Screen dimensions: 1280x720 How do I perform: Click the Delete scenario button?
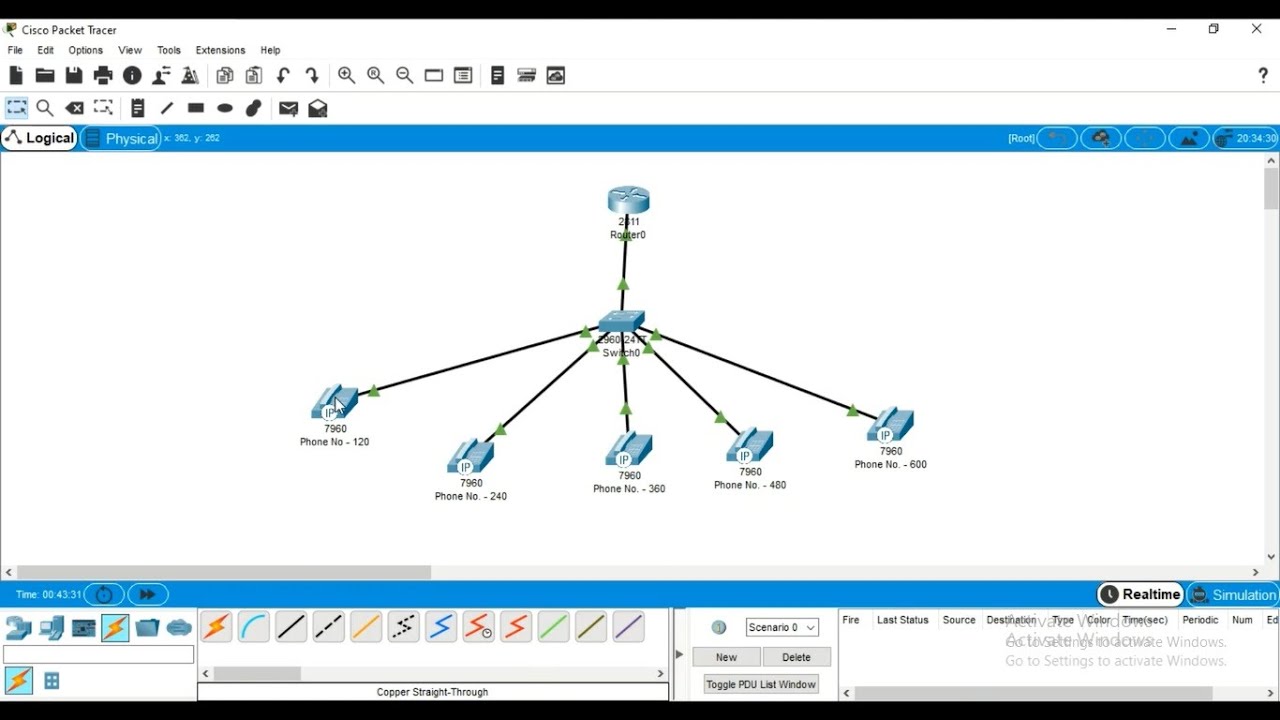(796, 657)
